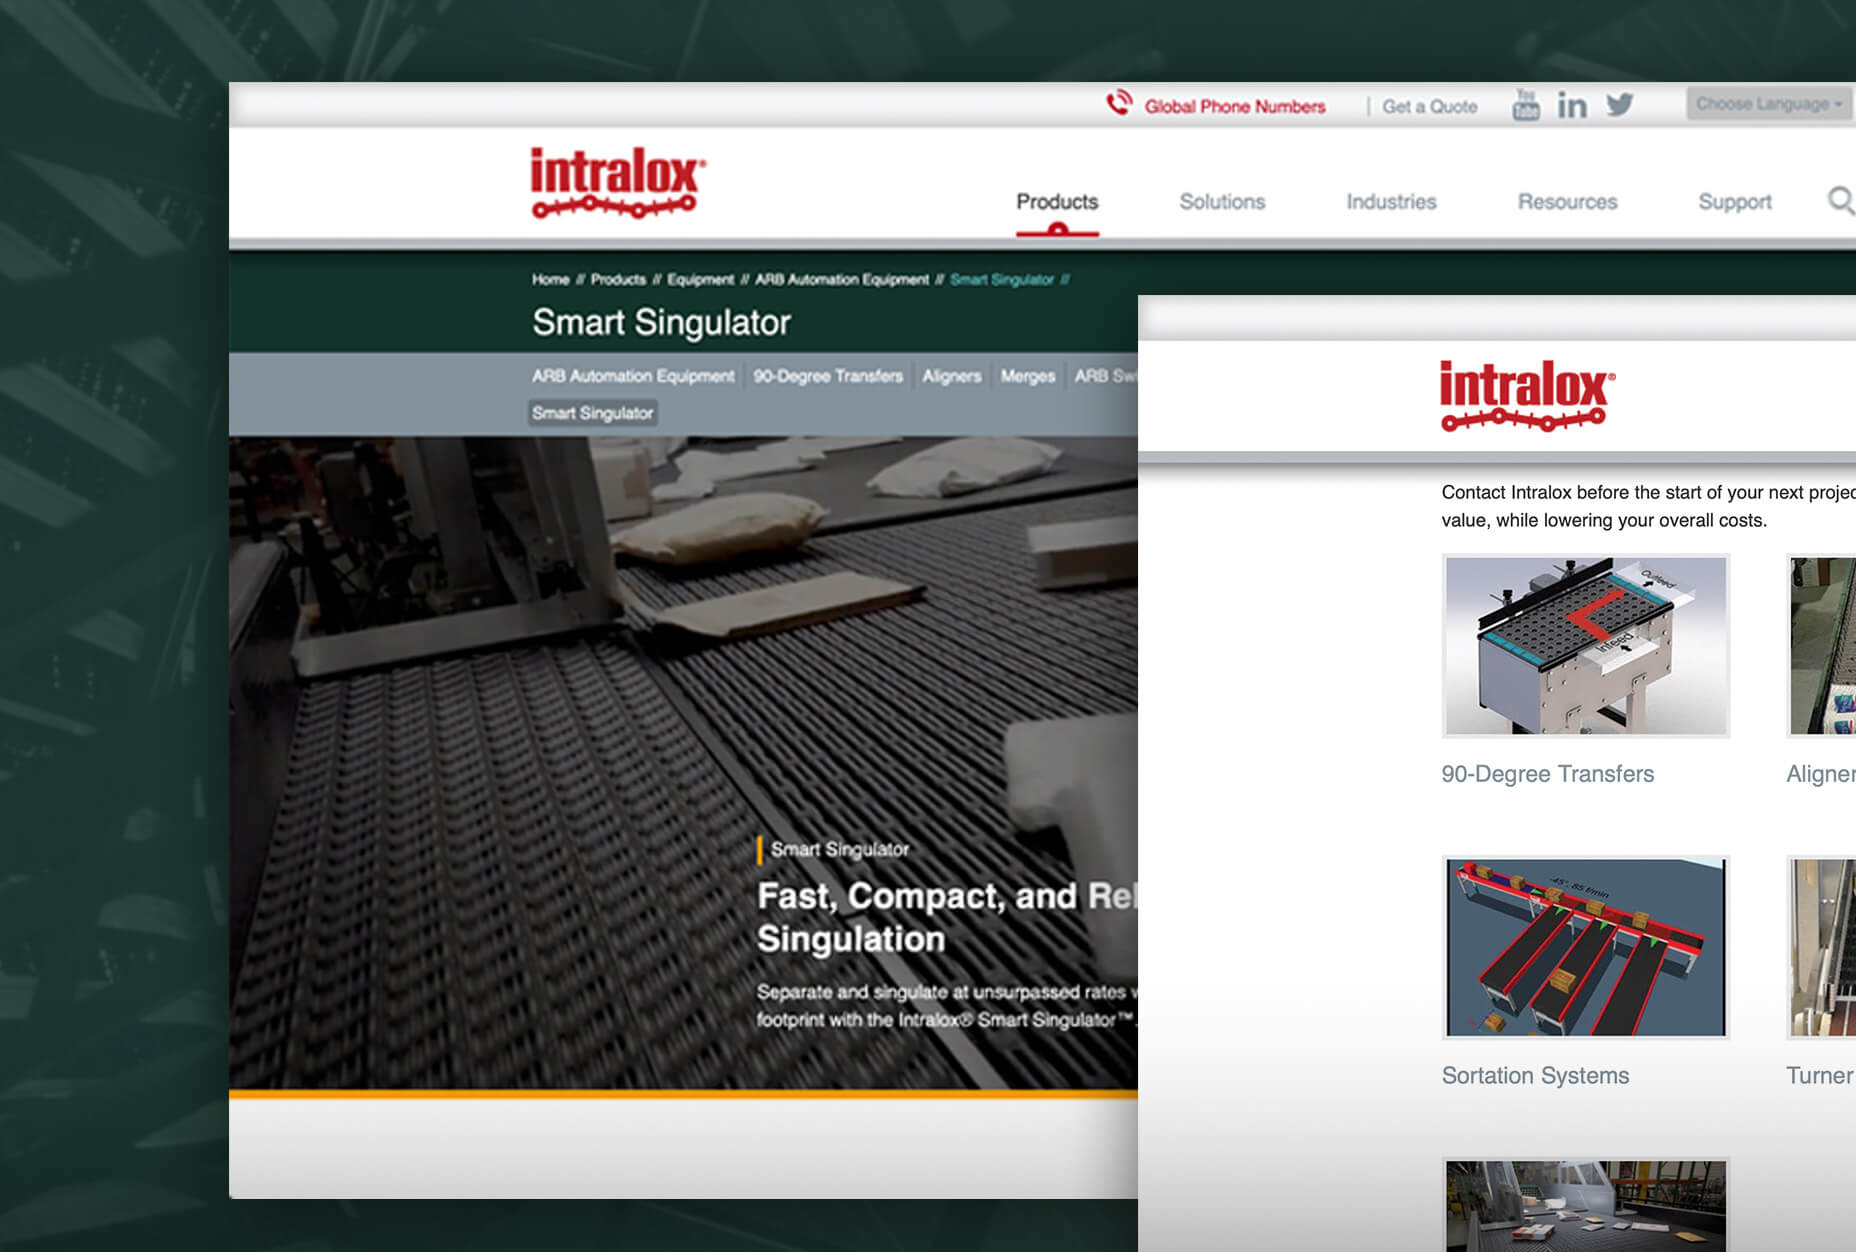This screenshot has height=1252, width=1856.
Task: Click the Sortation Systems text link
Action: click(1535, 1075)
